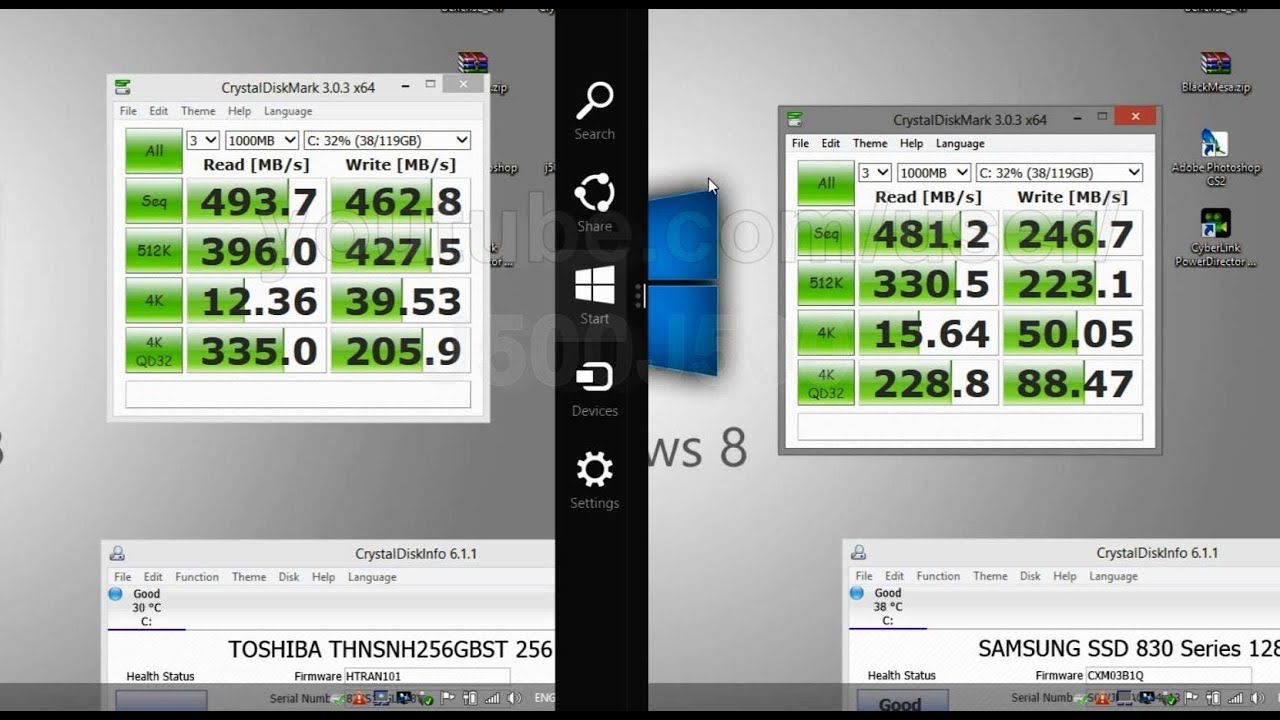Select the Adobe Photoshop CS2 desktop shortcut
The height and width of the screenshot is (720, 1280).
click(1215, 158)
